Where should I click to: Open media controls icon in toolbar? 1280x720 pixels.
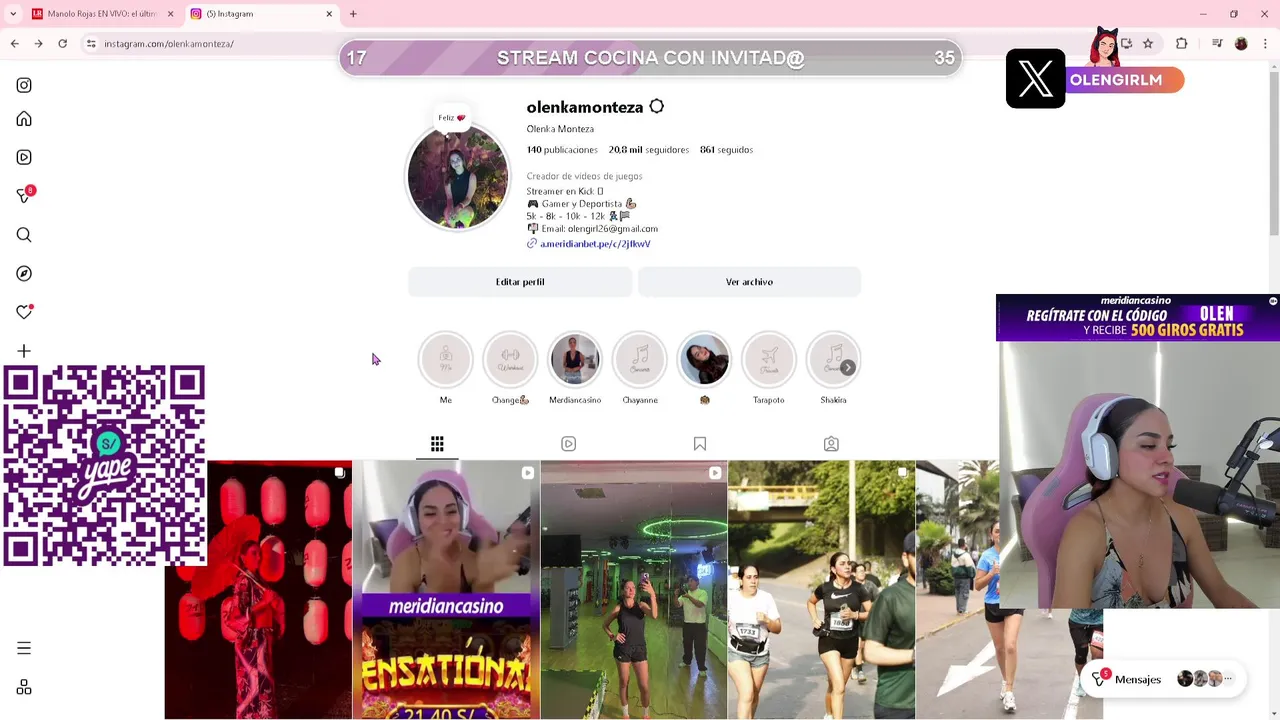1217,44
